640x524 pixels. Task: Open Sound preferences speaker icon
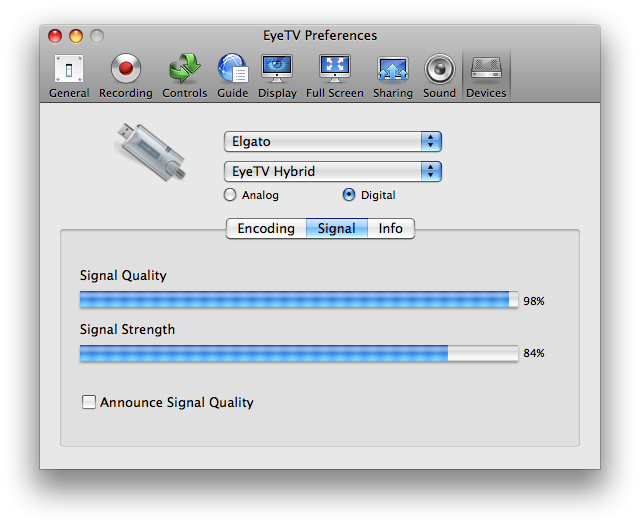coord(439,76)
